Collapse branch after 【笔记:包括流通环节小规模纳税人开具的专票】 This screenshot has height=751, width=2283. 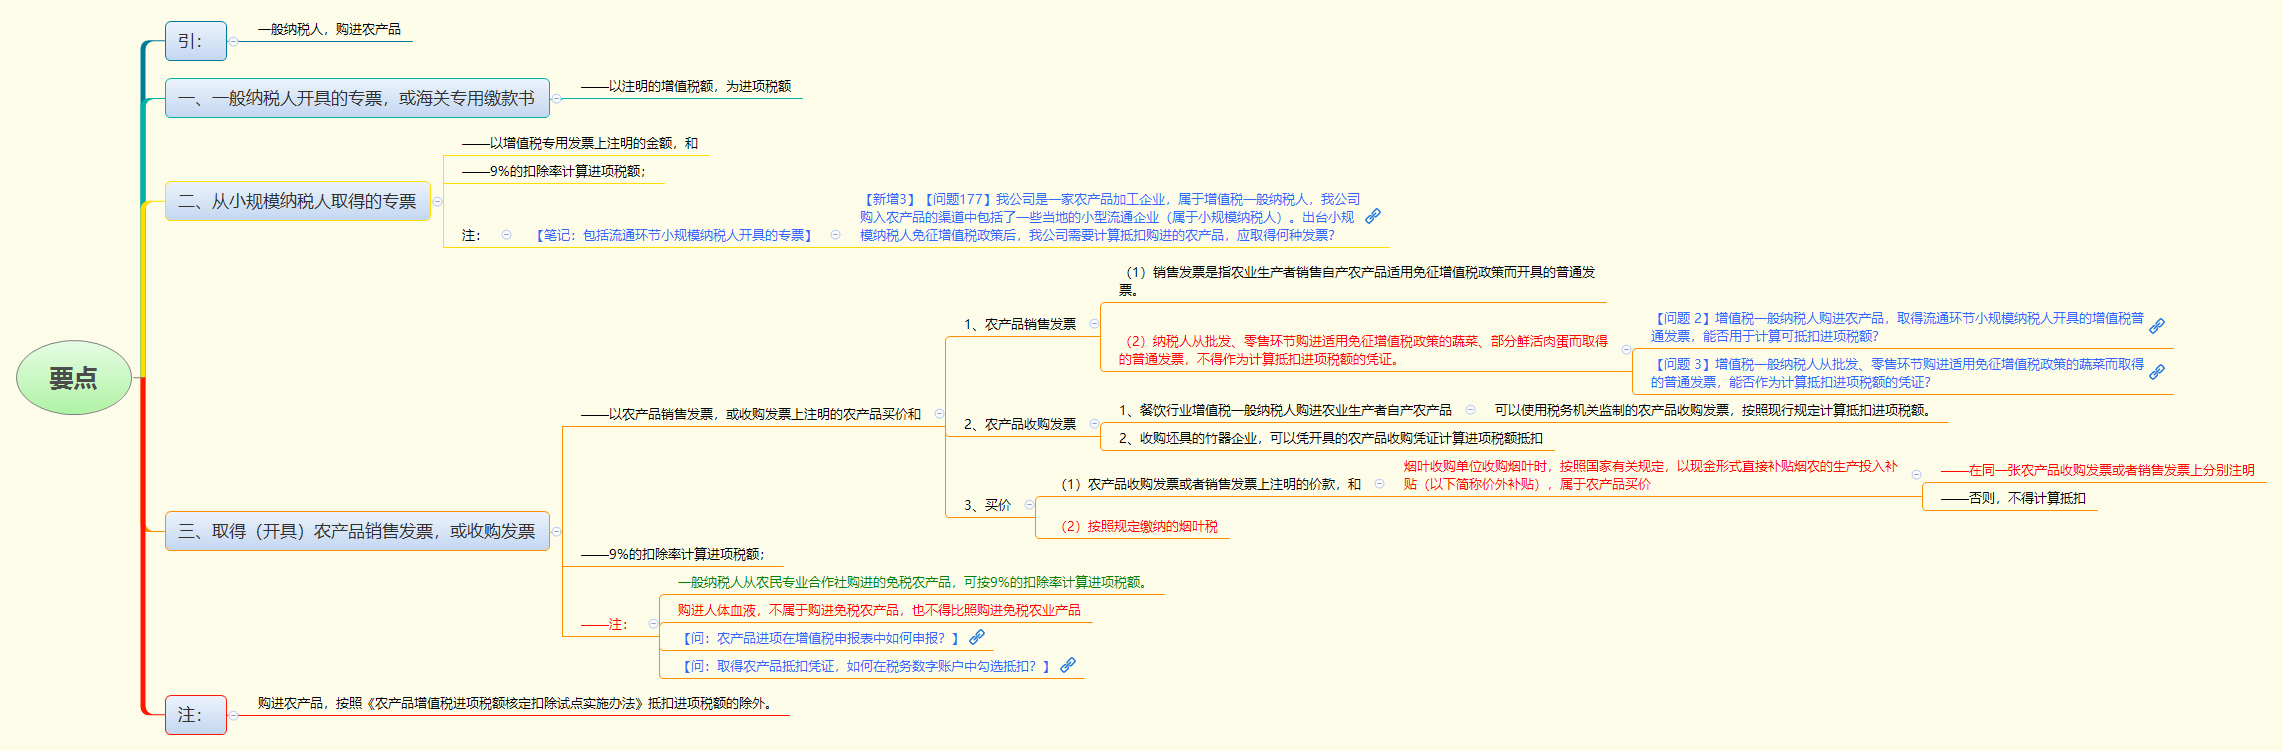(836, 235)
